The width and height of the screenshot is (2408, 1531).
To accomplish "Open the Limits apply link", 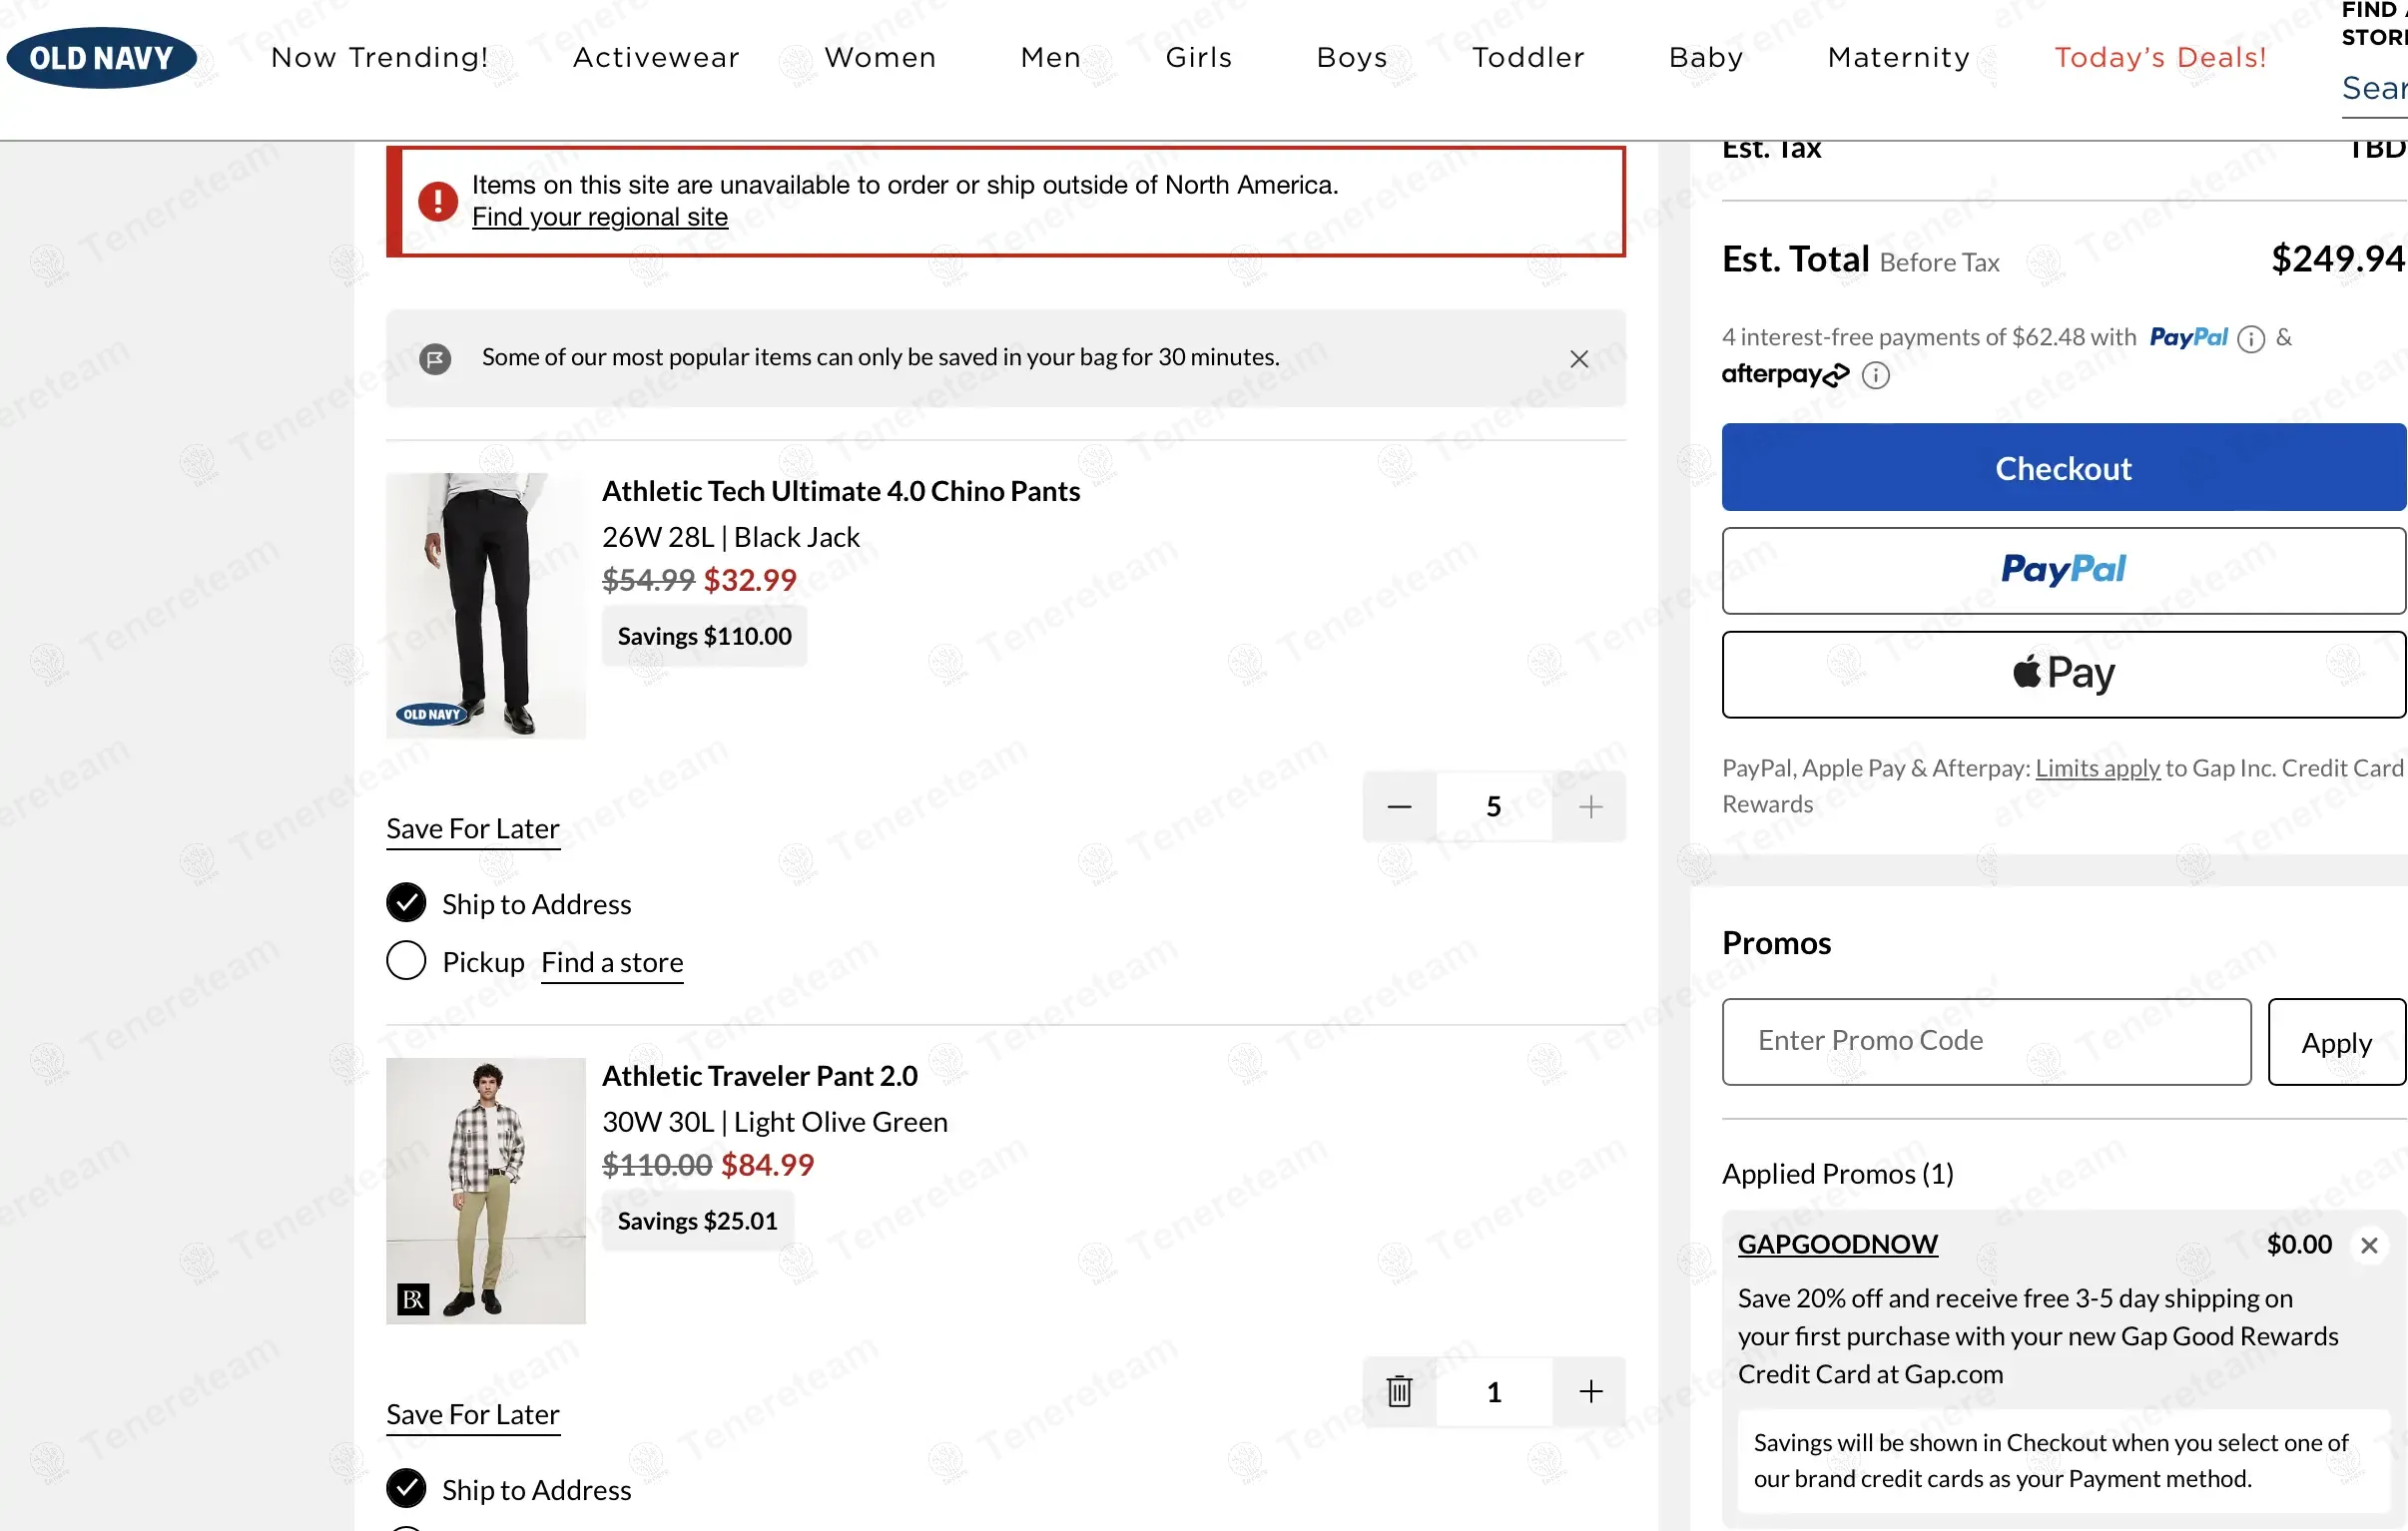I will (x=2098, y=768).
